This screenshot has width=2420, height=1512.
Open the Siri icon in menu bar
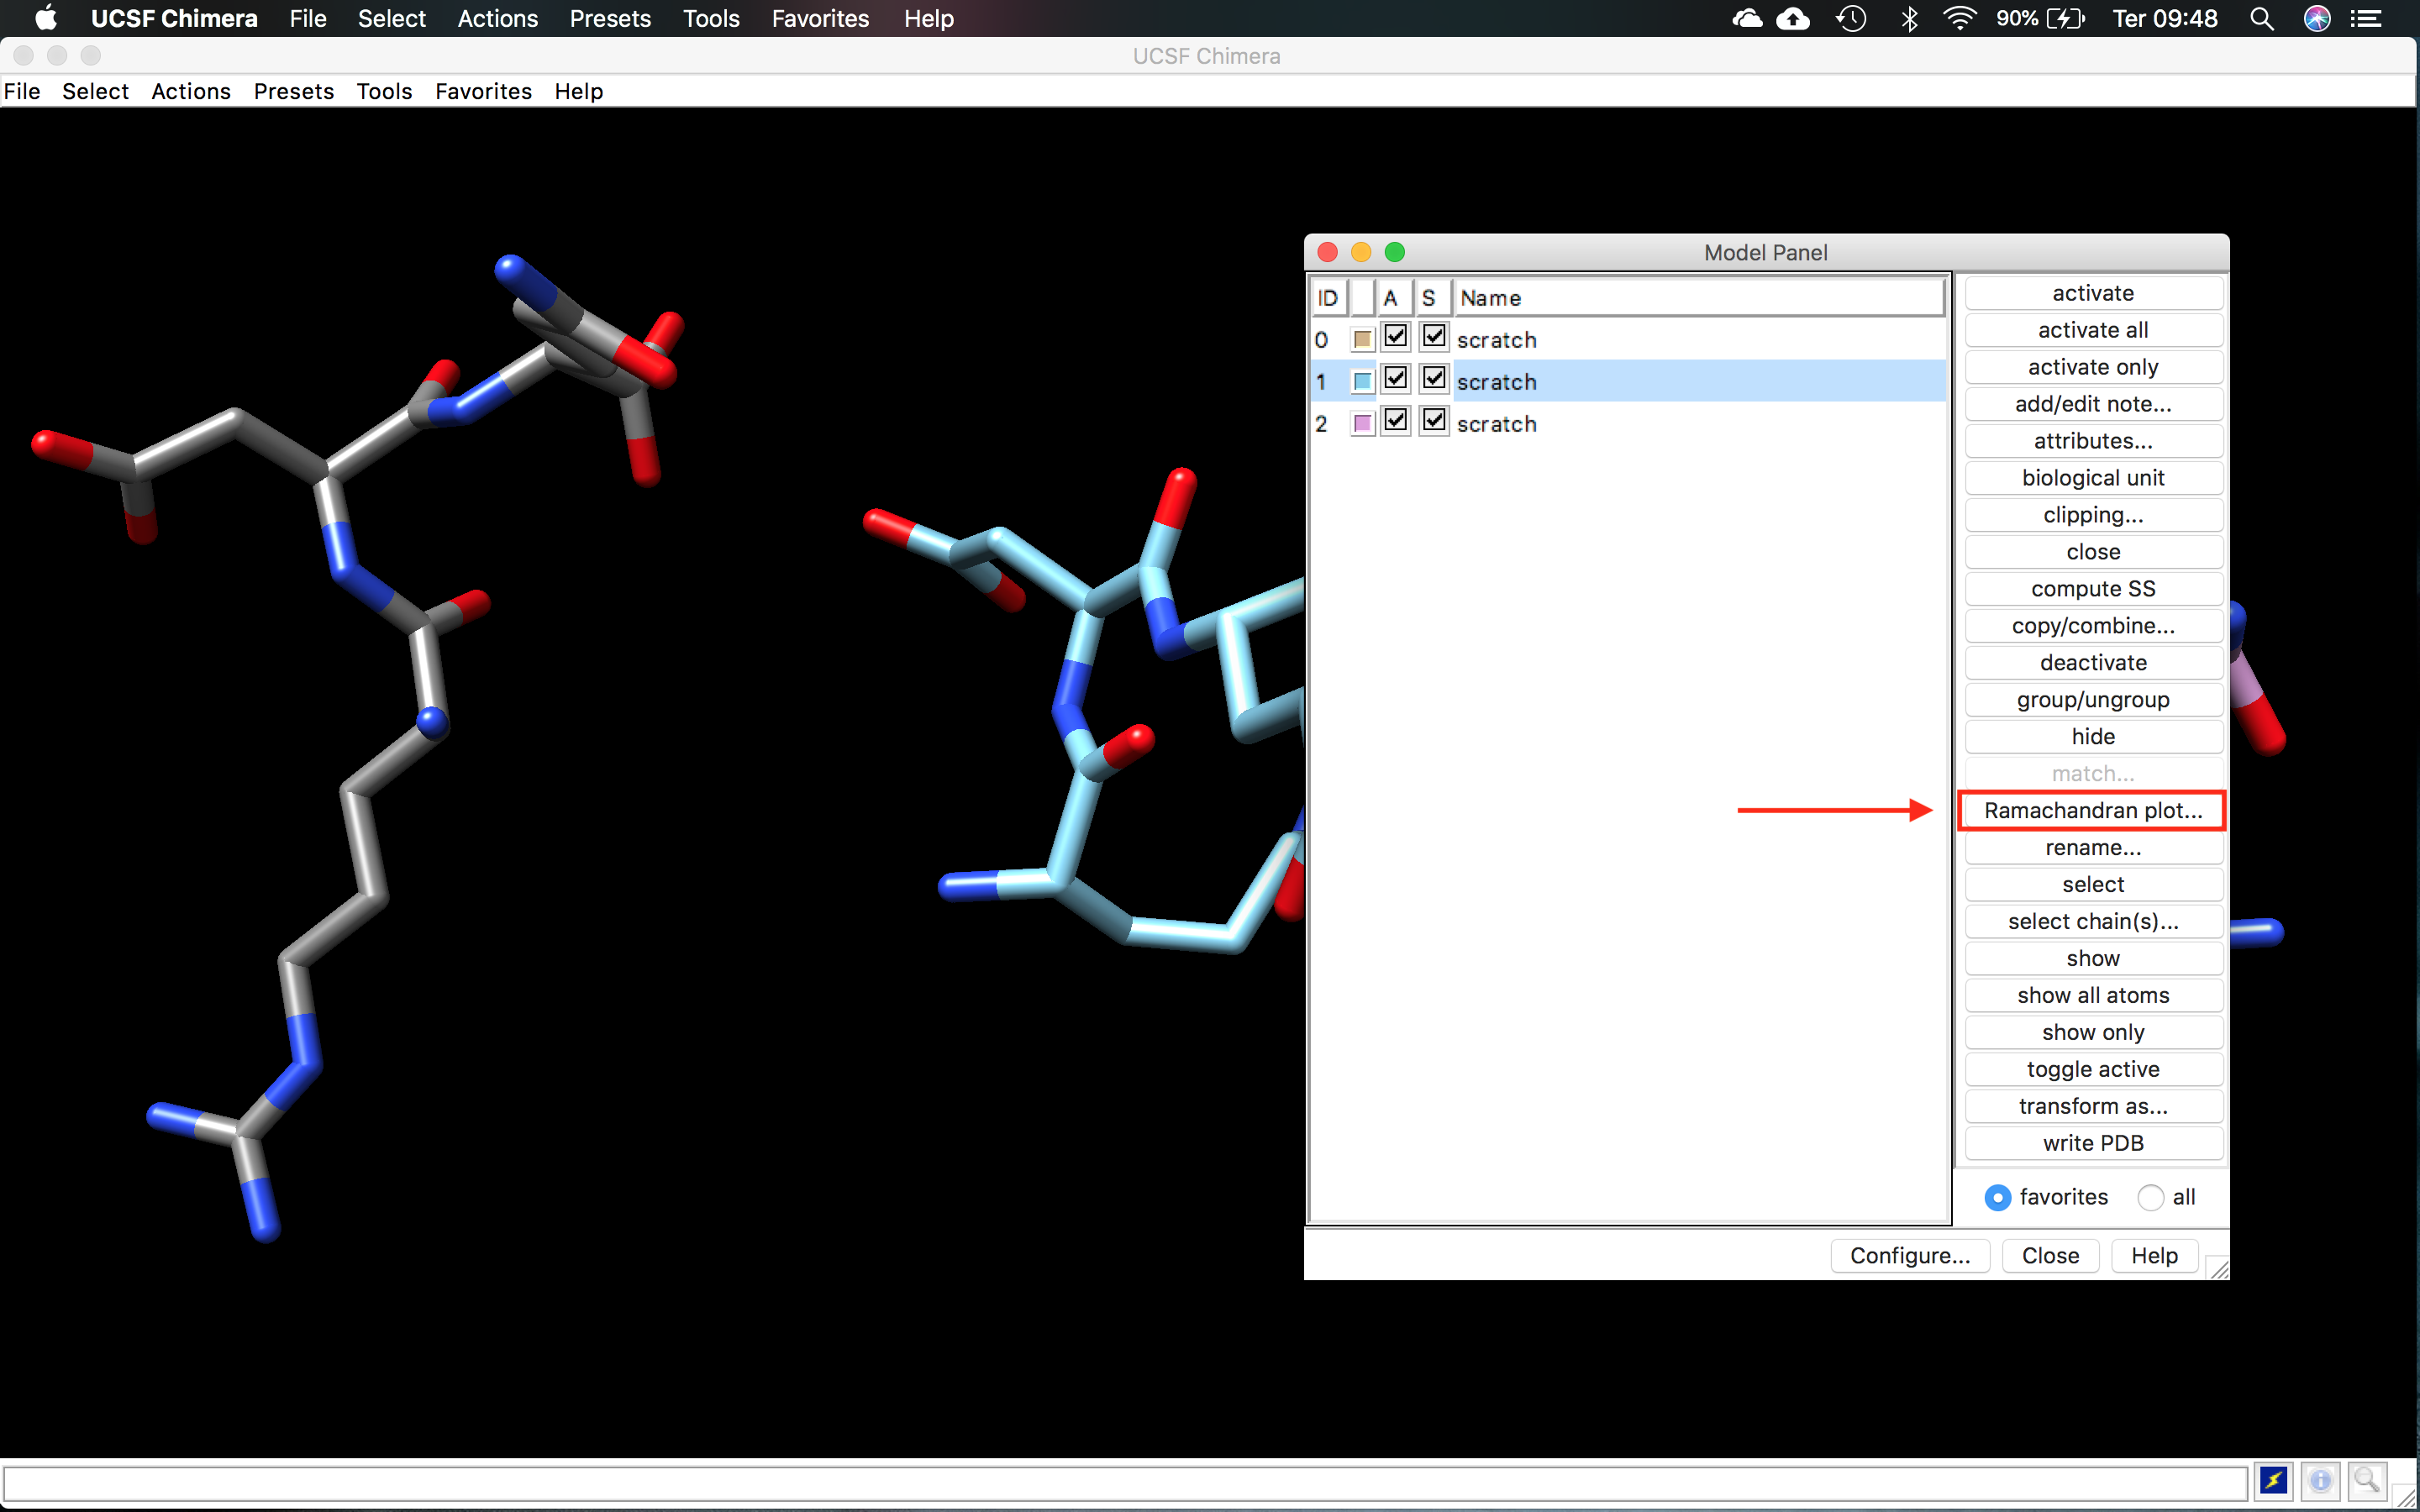pyautogui.click(x=2317, y=18)
